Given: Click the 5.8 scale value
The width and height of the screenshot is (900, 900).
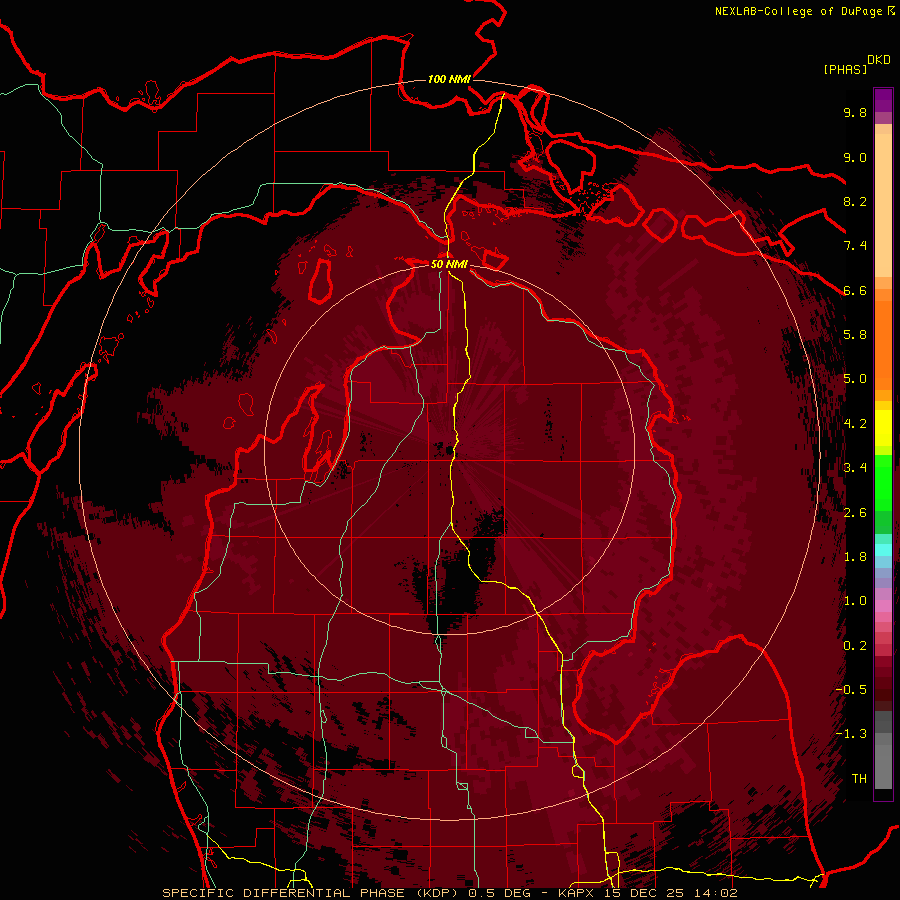Looking at the screenshot, I should 855,335.
